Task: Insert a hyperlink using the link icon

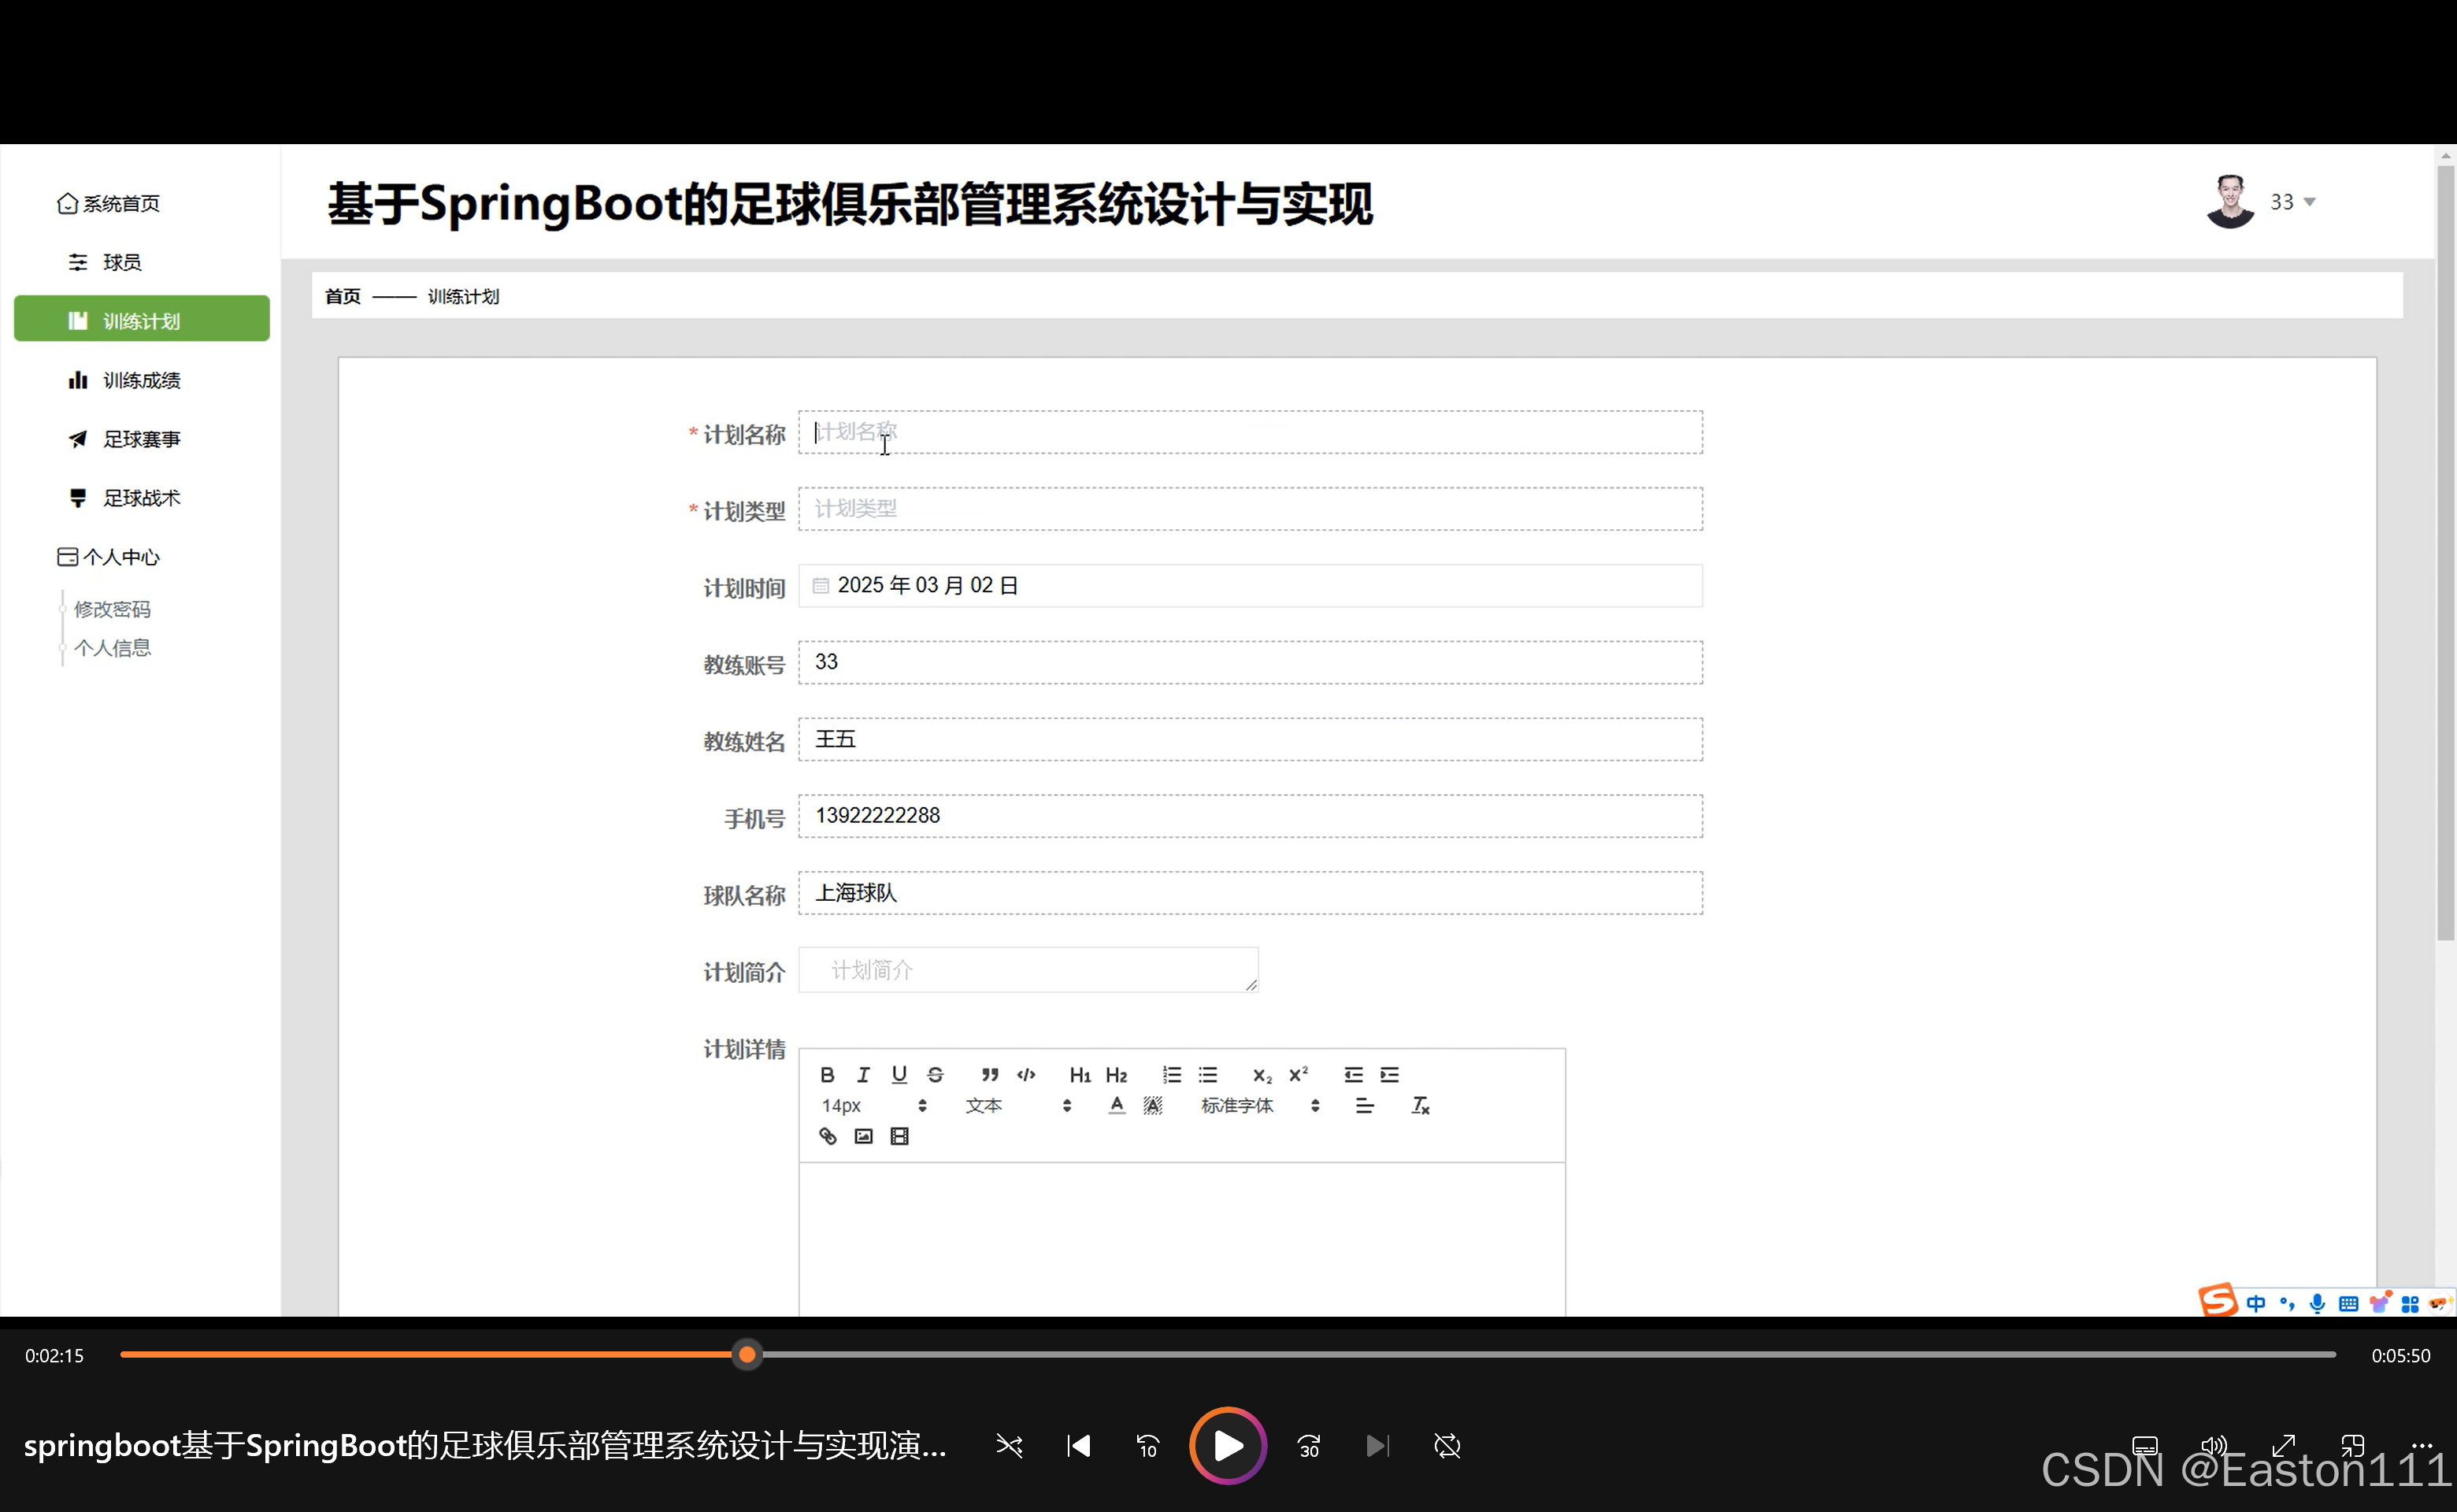Action: [x=827, y=1136]
